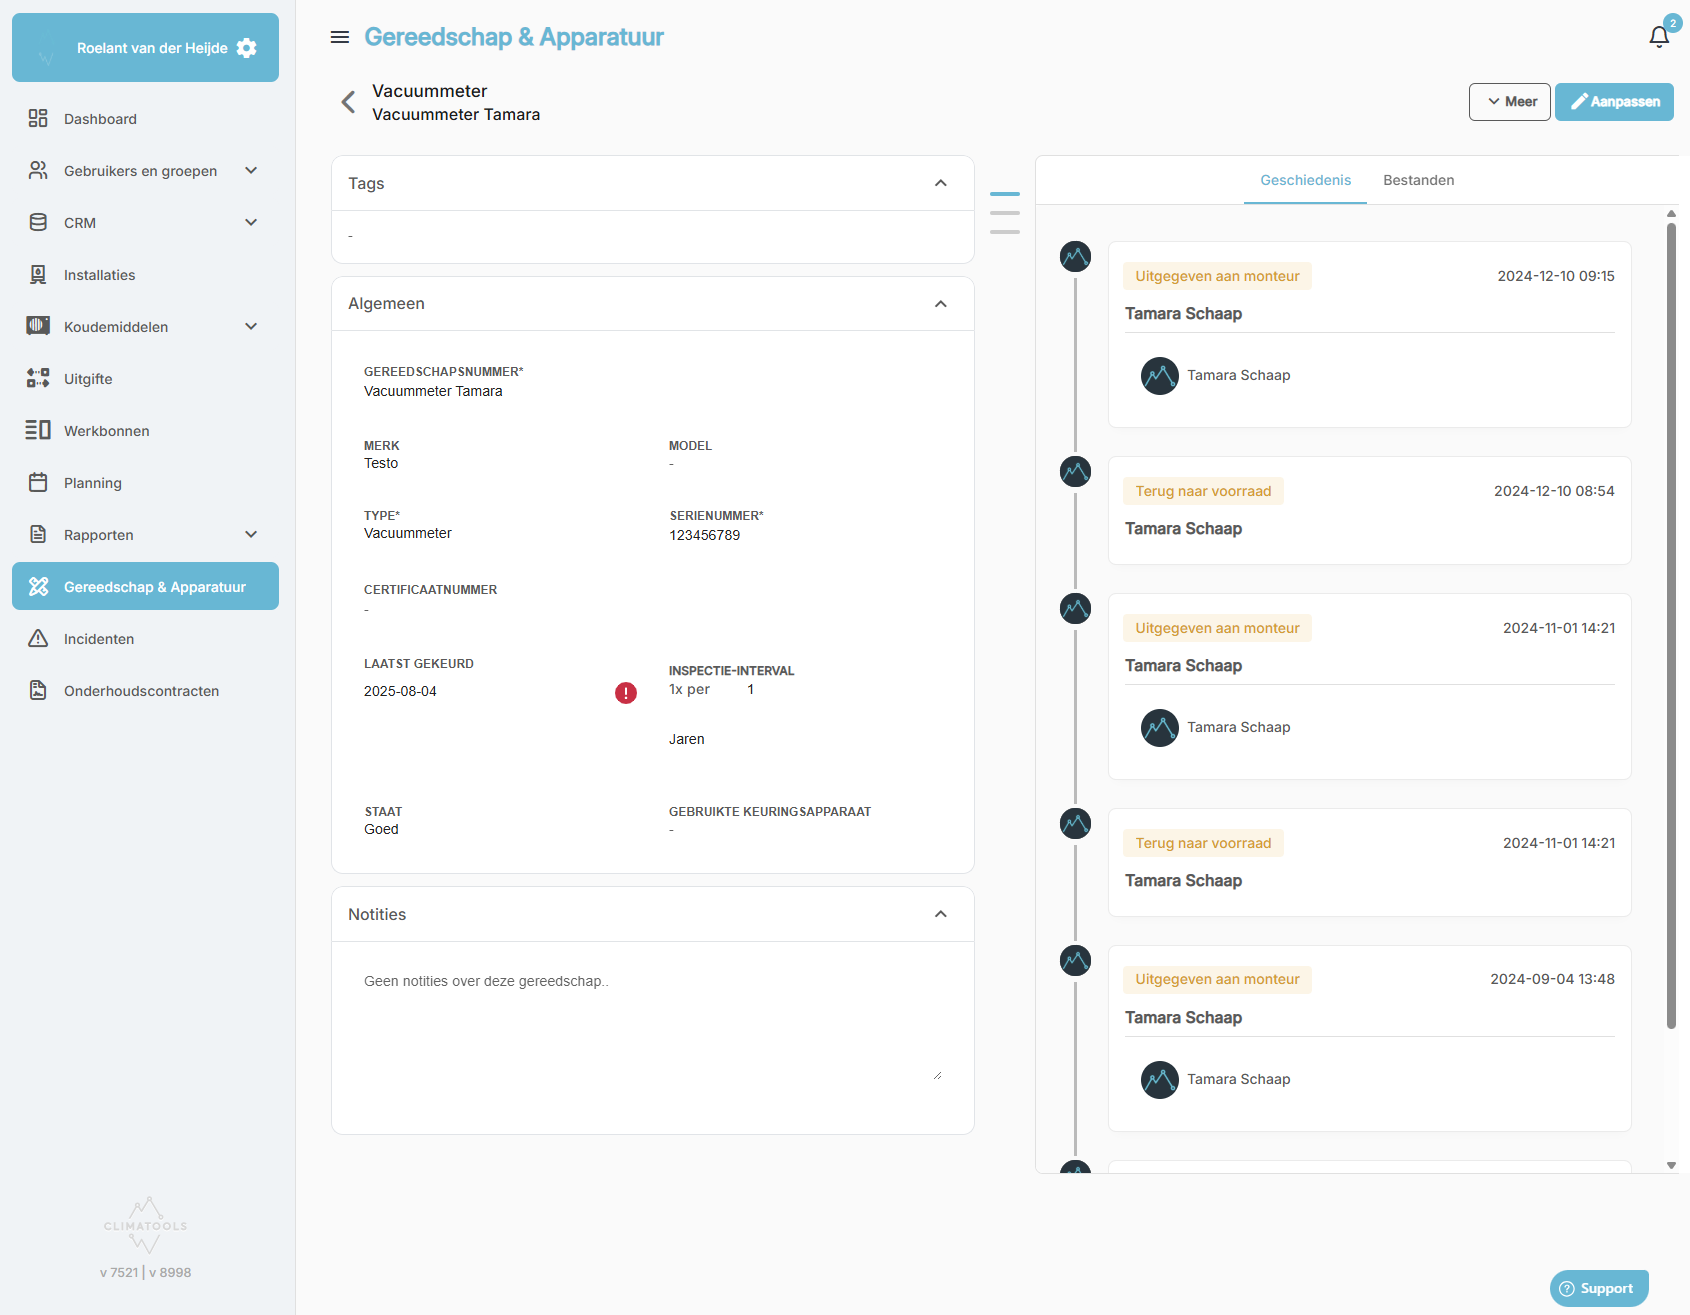Open Dashboard from sidebar icon

(x=38, y=118)
